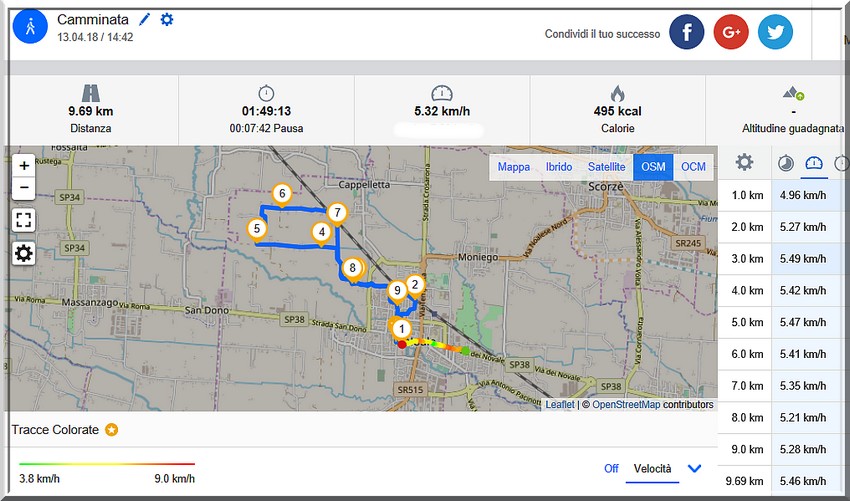Click the green route end dot

(465, 351)
